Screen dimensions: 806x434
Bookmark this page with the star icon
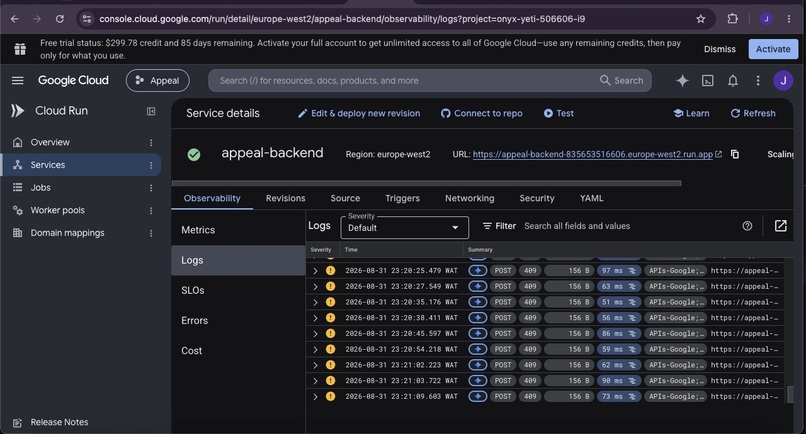(x=700, y=19)
